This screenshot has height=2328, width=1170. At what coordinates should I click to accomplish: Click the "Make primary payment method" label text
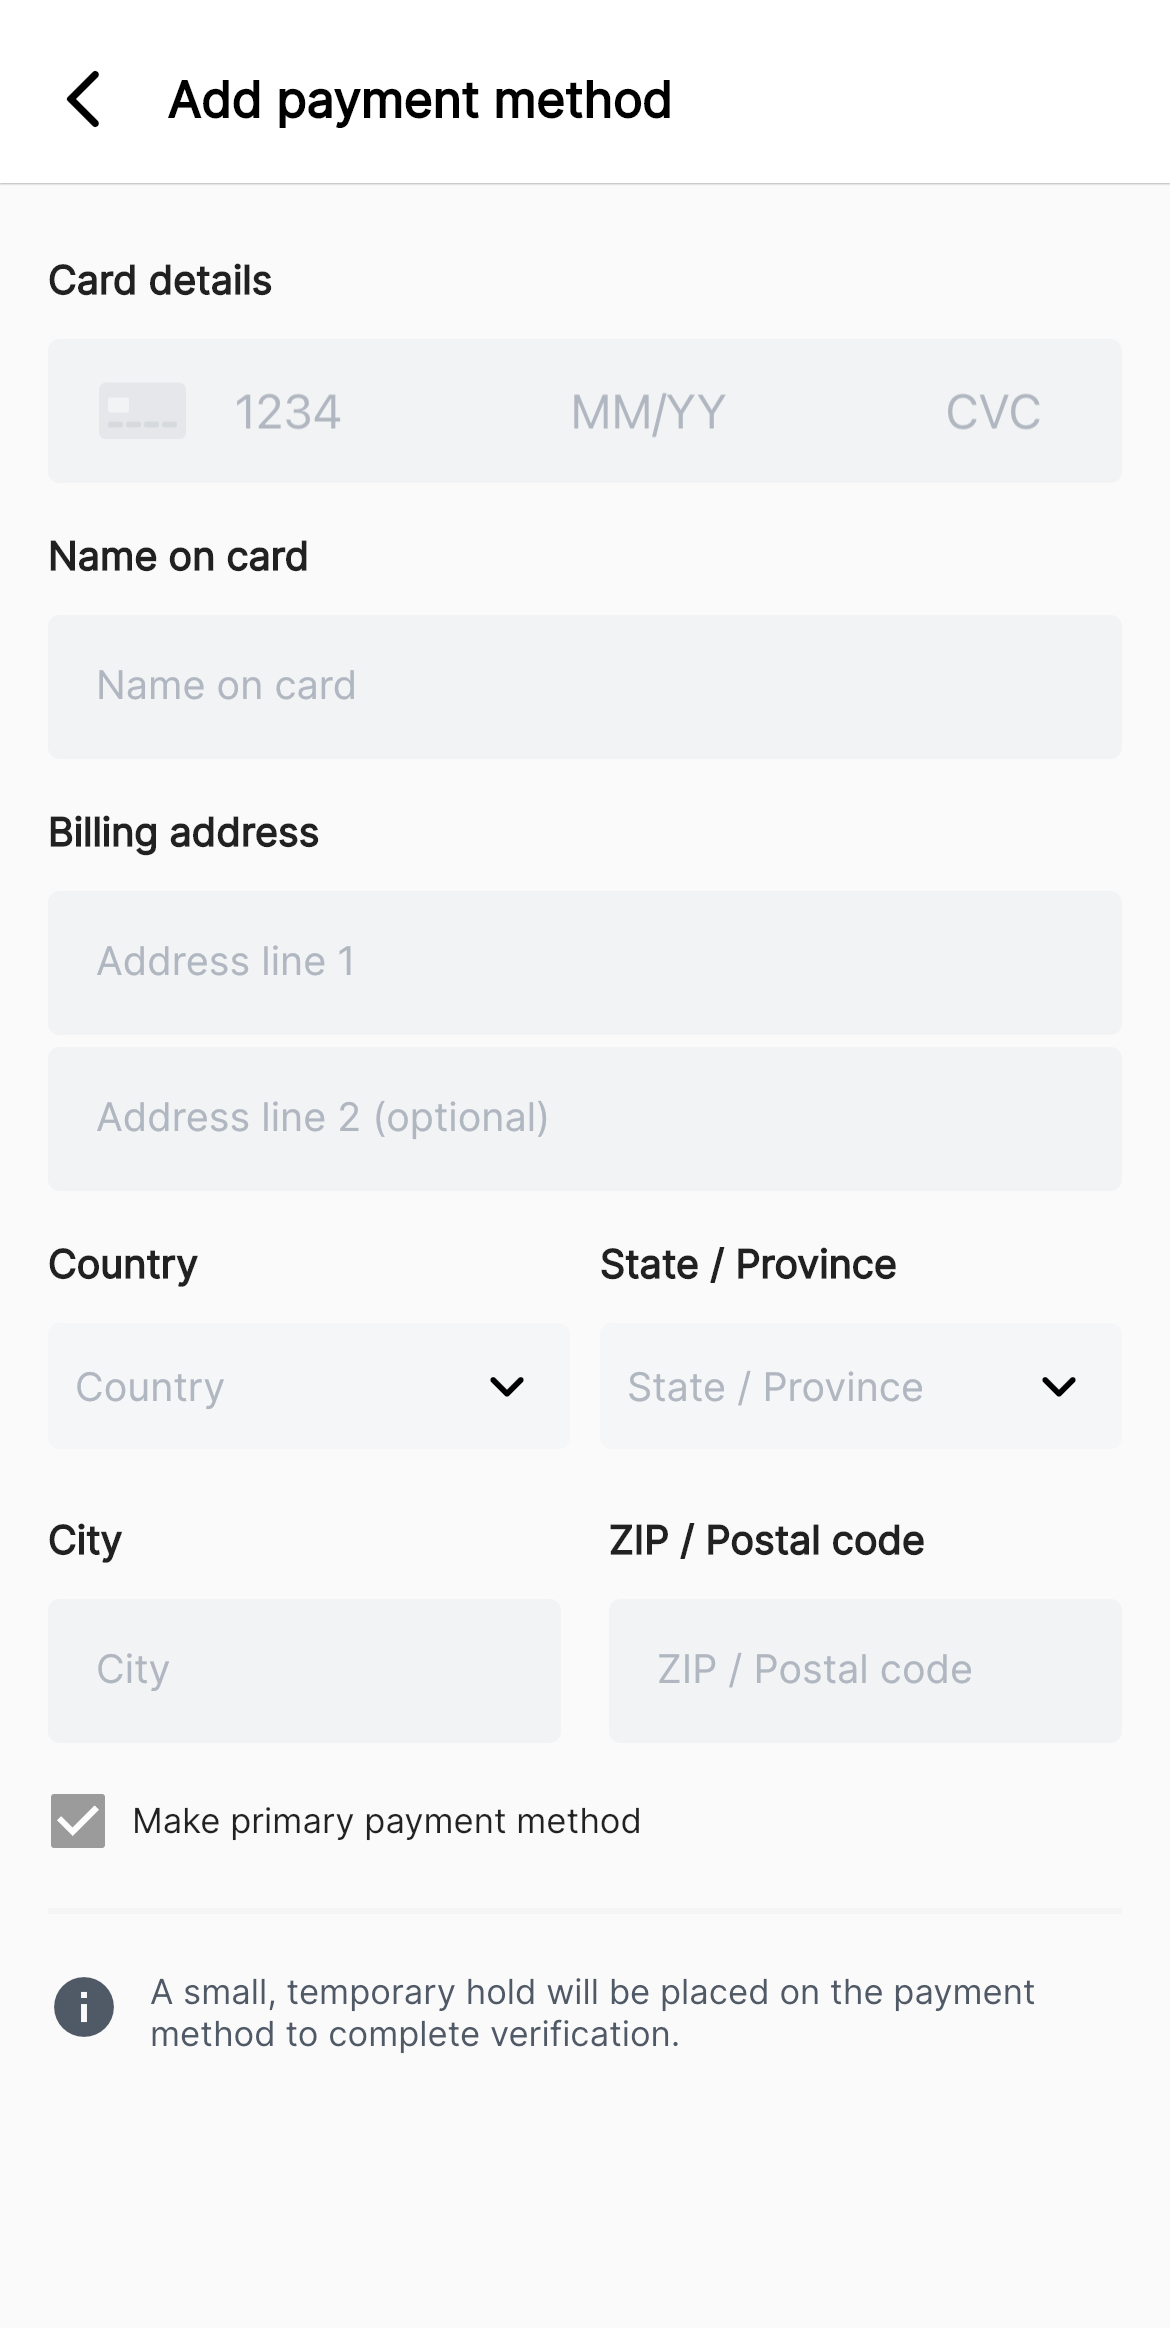(x=386, y=1821)
